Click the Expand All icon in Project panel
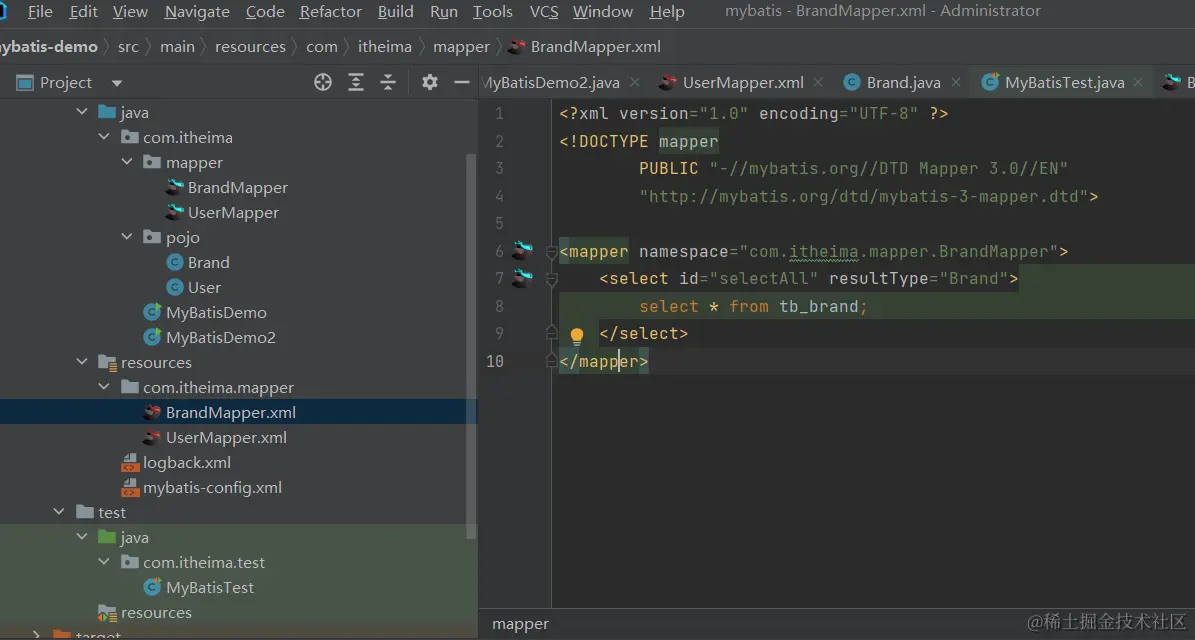Viewport: 1195px width, 640px height. pyautogui.click(x=356, y=82)
